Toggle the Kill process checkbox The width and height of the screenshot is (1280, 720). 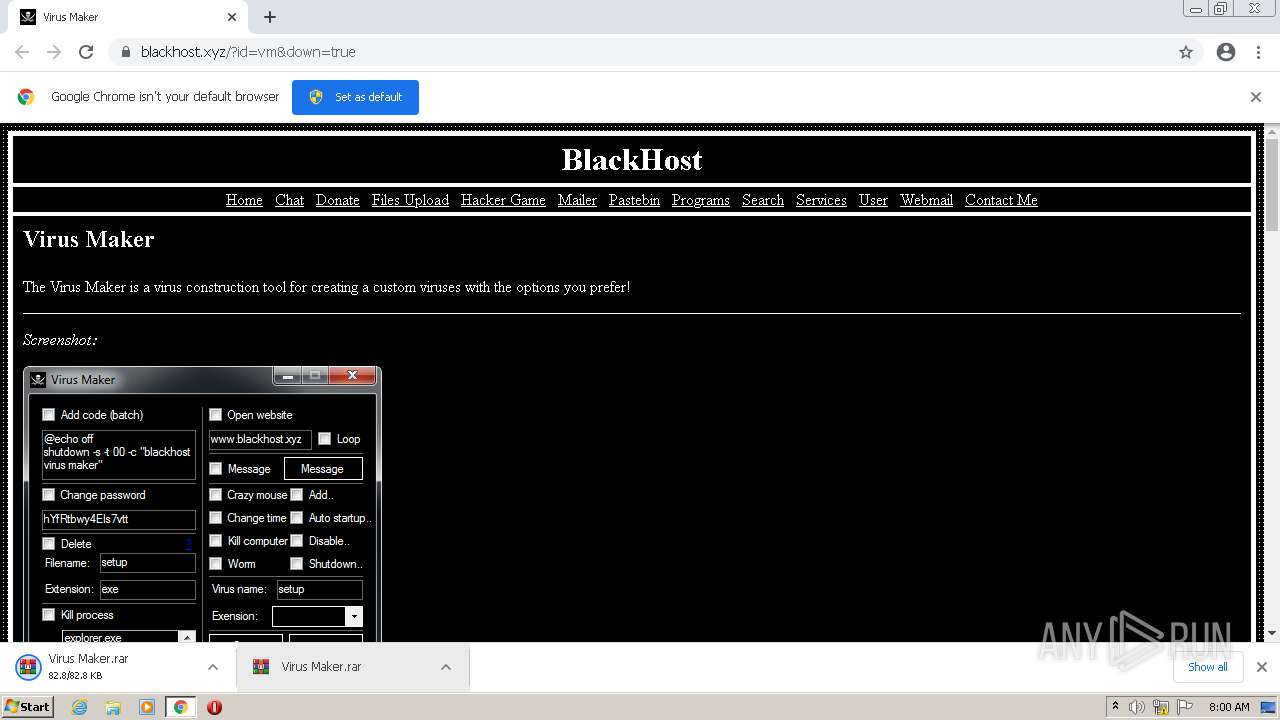pos(48,614)
